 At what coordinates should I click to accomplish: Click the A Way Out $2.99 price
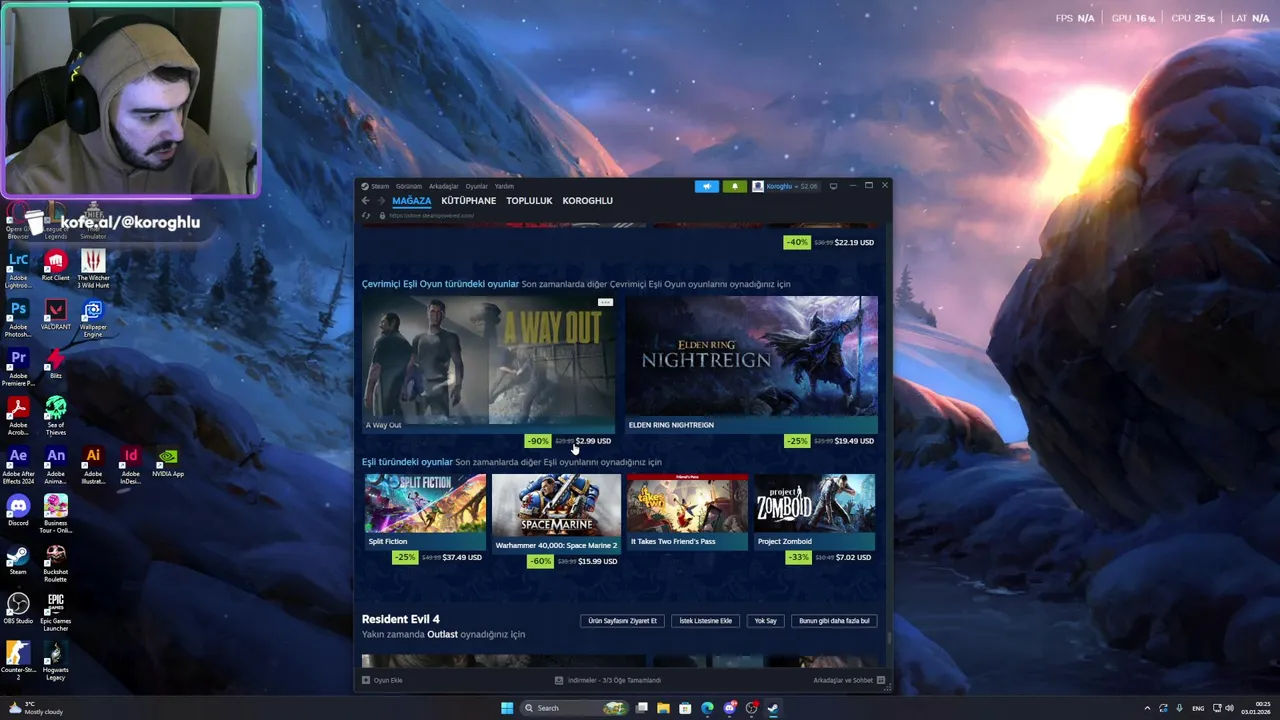[593, 441]
